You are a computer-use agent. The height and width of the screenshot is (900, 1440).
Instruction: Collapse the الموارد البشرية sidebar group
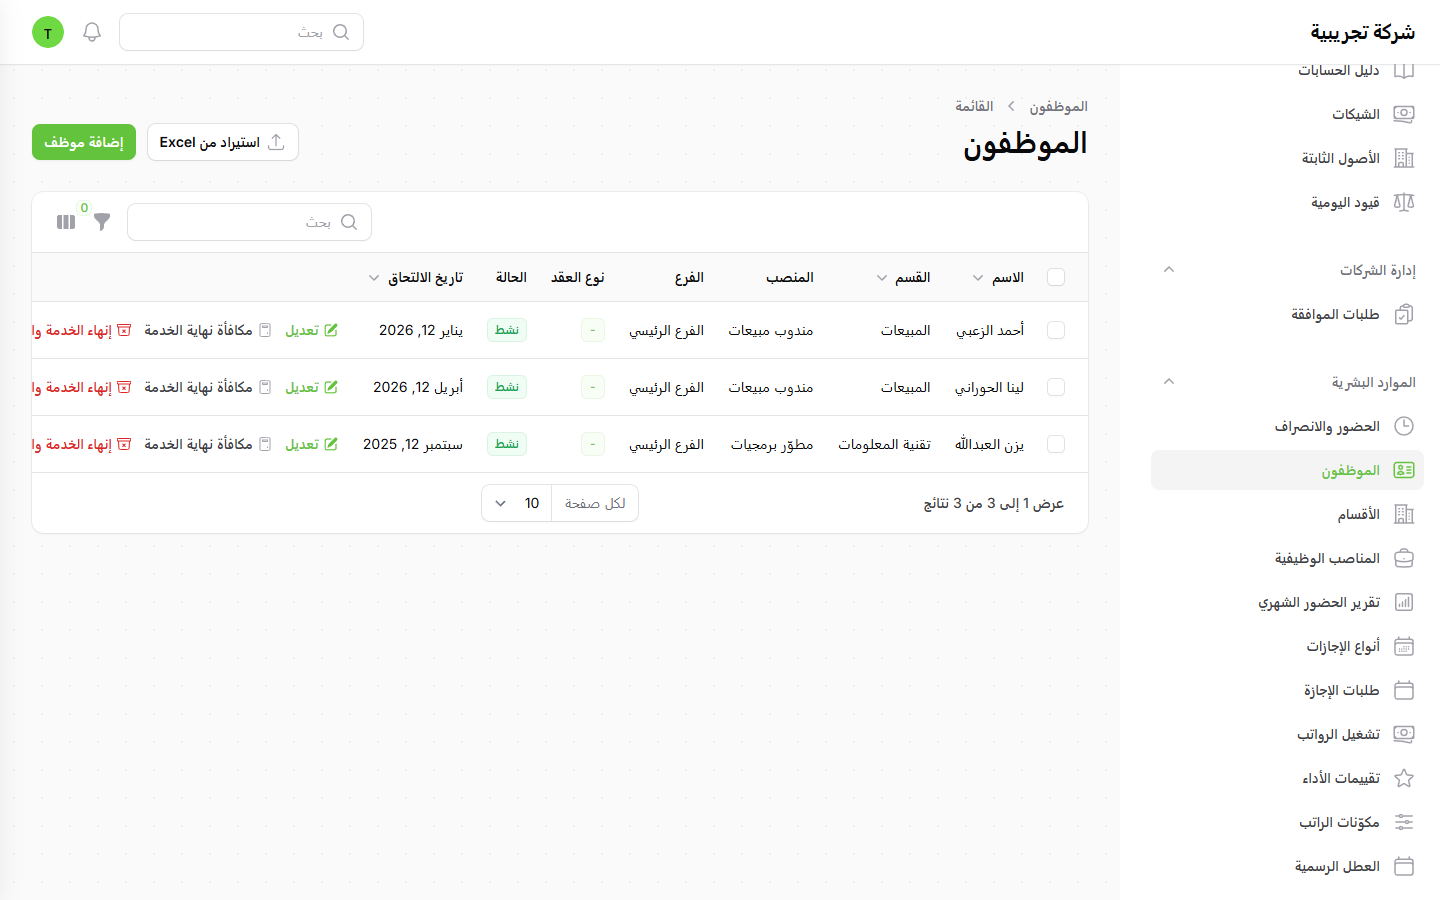pos(1169,382)
